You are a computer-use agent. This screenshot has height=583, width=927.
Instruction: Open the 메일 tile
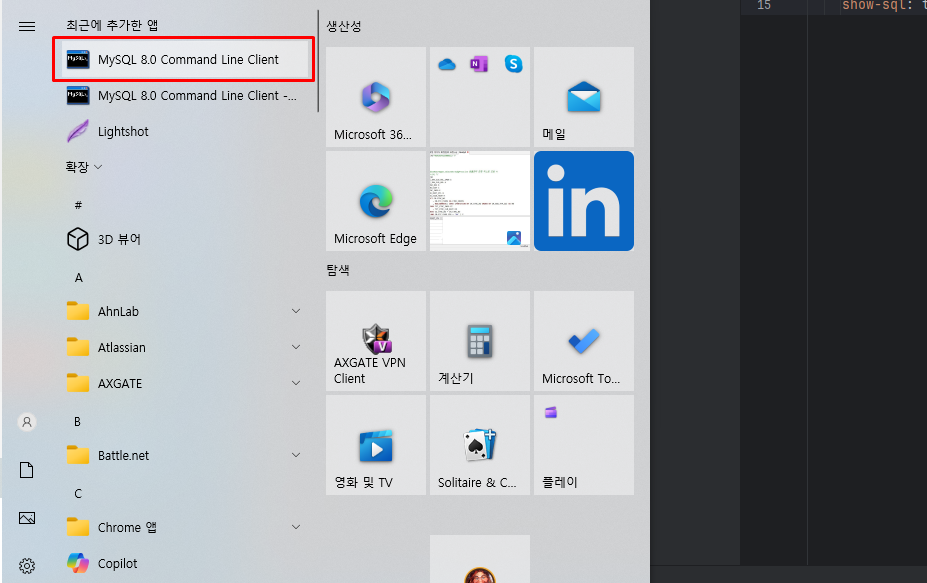(x=584, y=97)
